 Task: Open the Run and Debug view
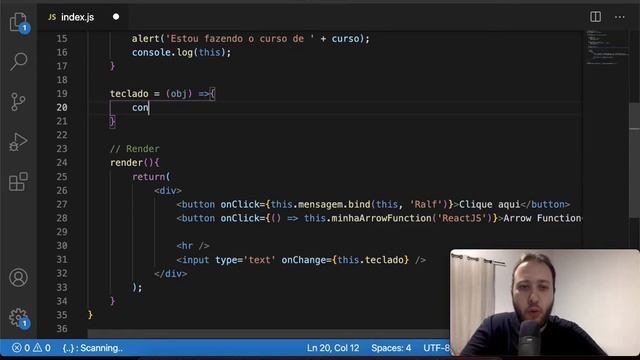click(x=18, y=142)
